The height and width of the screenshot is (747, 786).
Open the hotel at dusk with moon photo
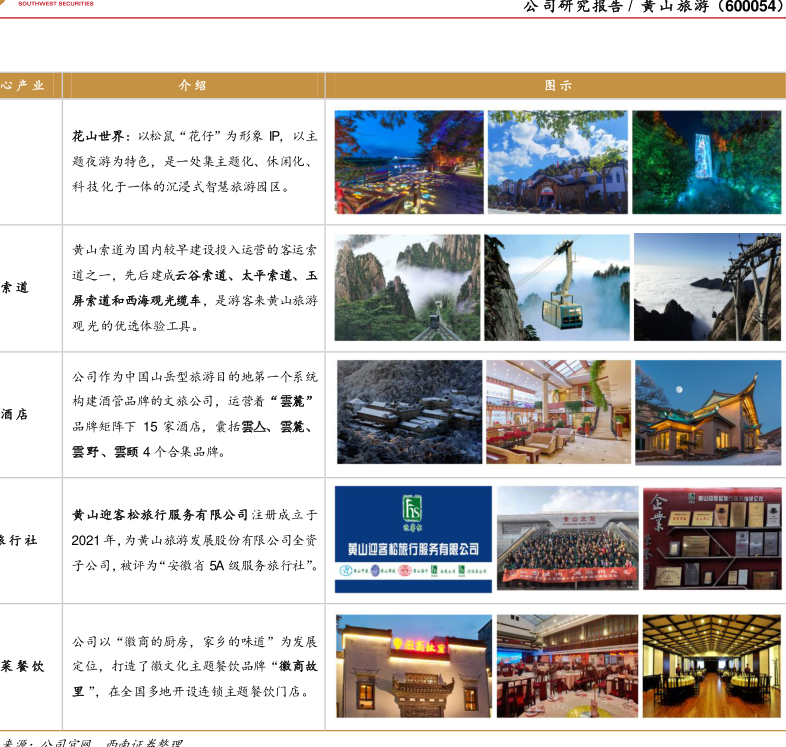[x=707, y=412]
